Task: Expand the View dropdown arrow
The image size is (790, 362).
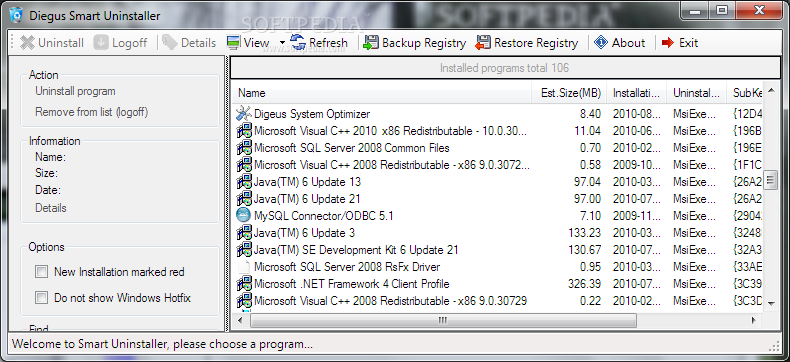Action: click(x=282, y=43)
